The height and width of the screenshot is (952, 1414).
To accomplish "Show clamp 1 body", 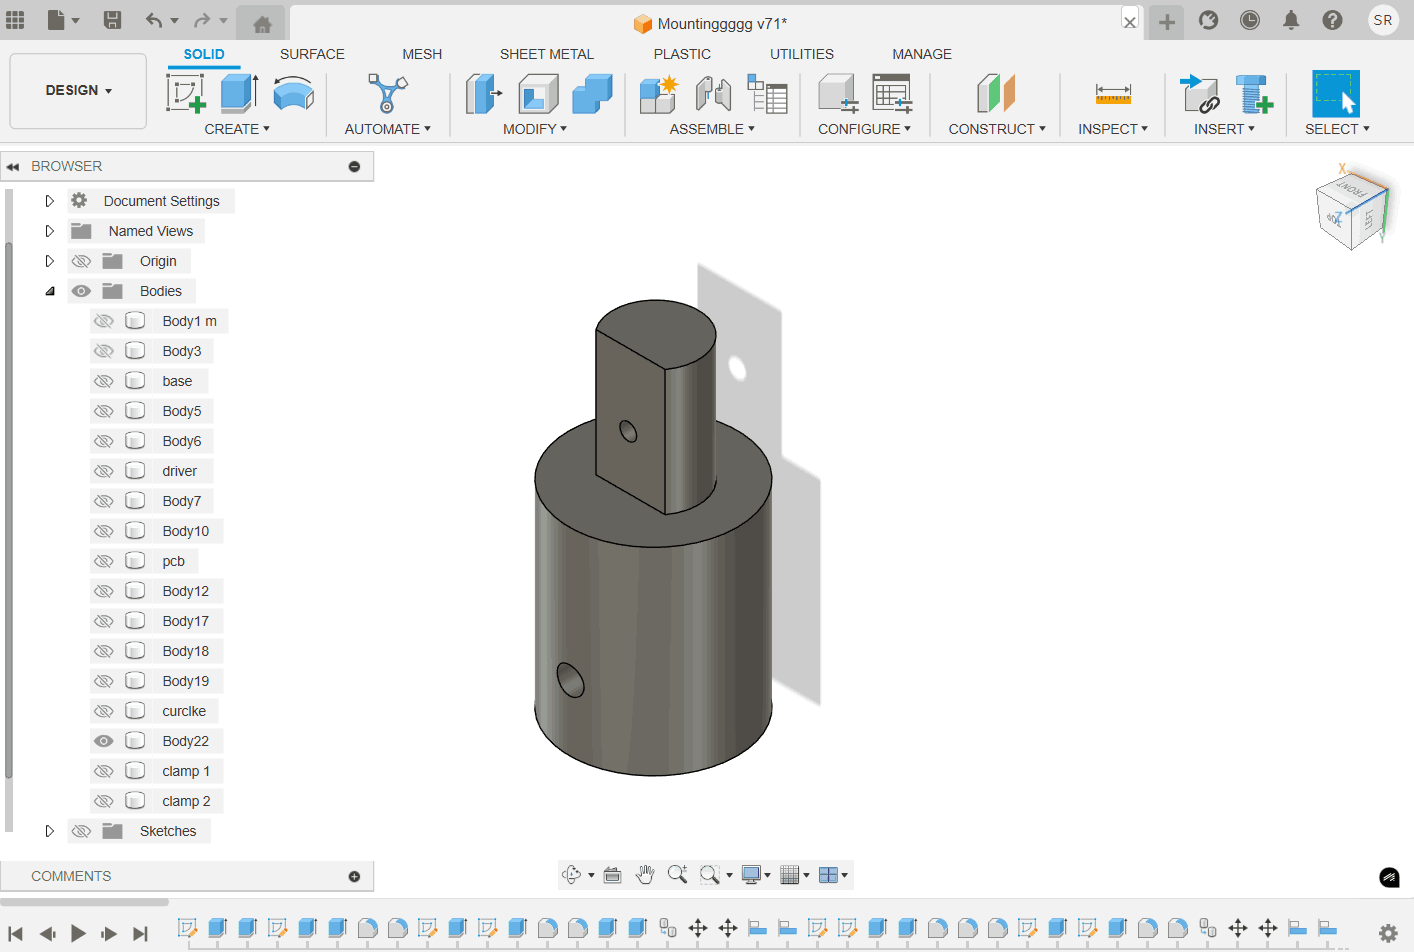I will pyautogui.click(x=103, y=771).
